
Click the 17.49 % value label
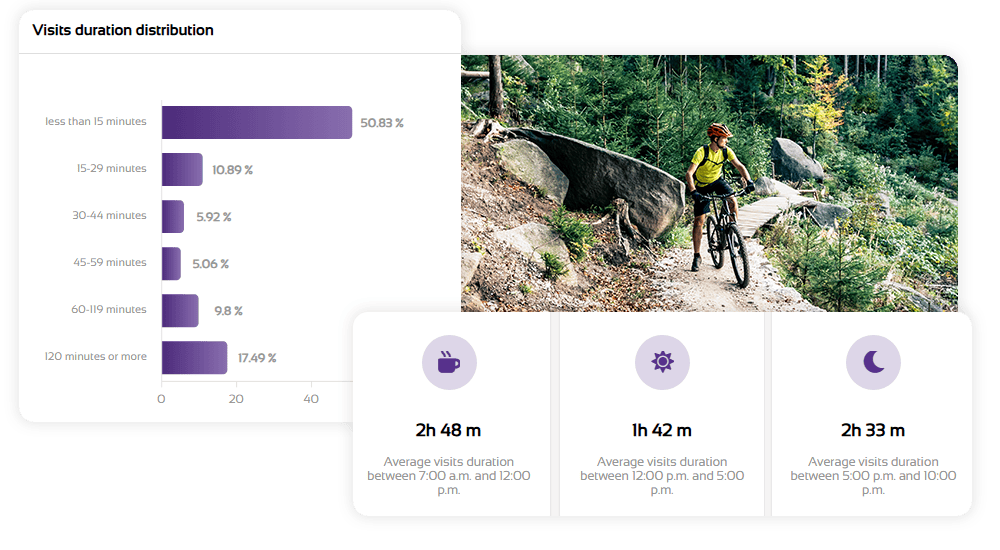(x=257, y=358)
